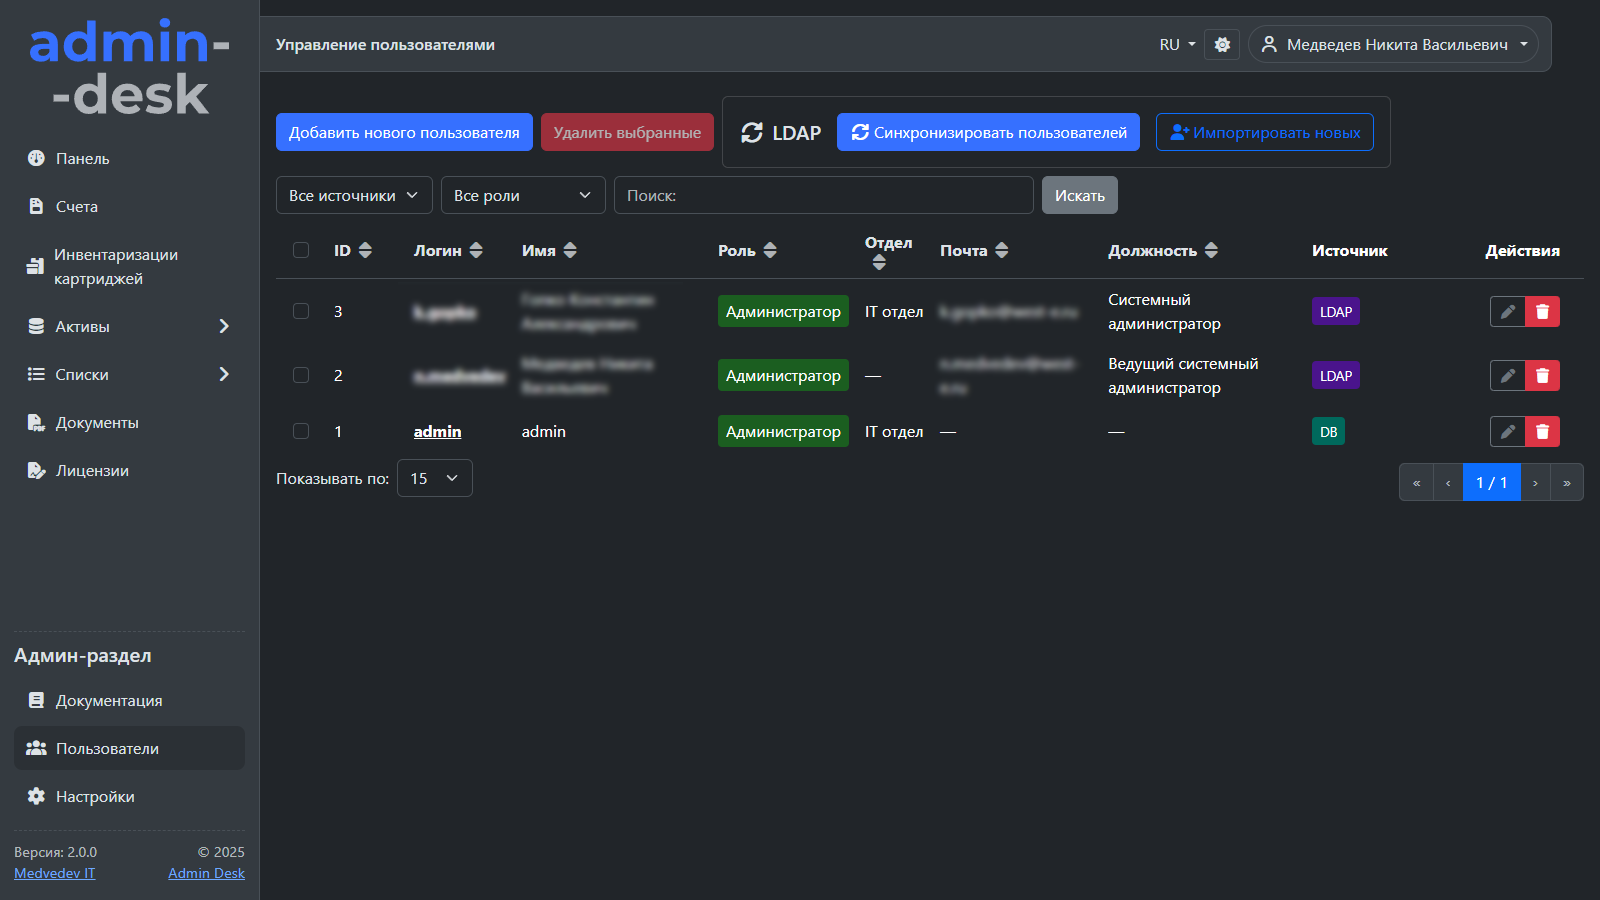This screenshot has height=900, width=1600.
Task: Click edit pencil icon for admin user
Action: [1507, 432]
